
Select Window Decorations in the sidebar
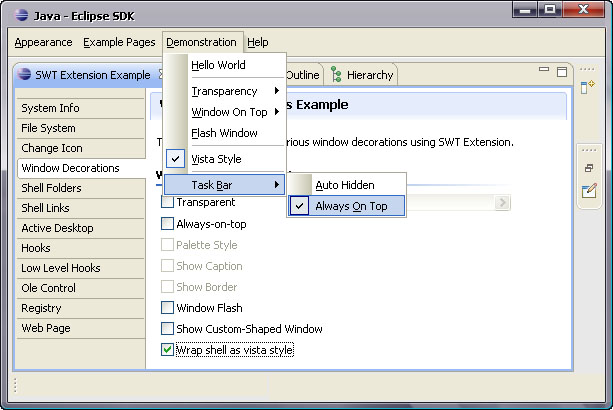coord(82,168)
